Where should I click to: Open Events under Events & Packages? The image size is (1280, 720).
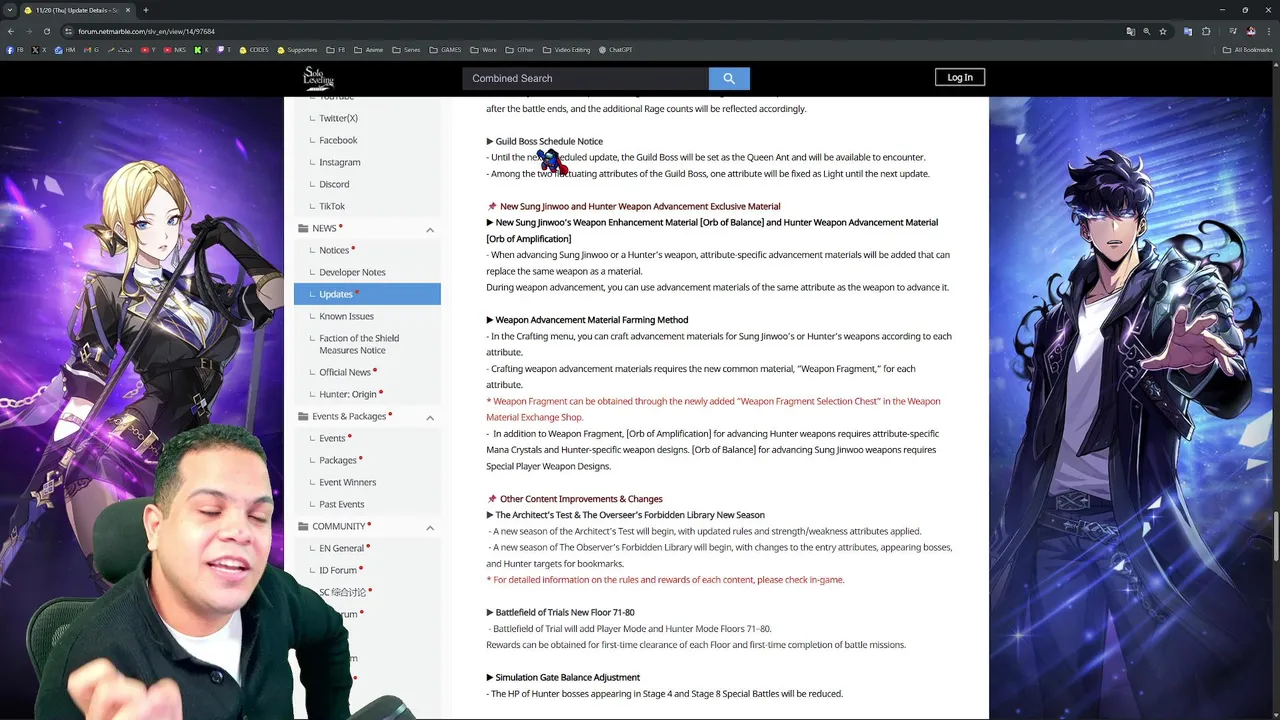point(332,438)
